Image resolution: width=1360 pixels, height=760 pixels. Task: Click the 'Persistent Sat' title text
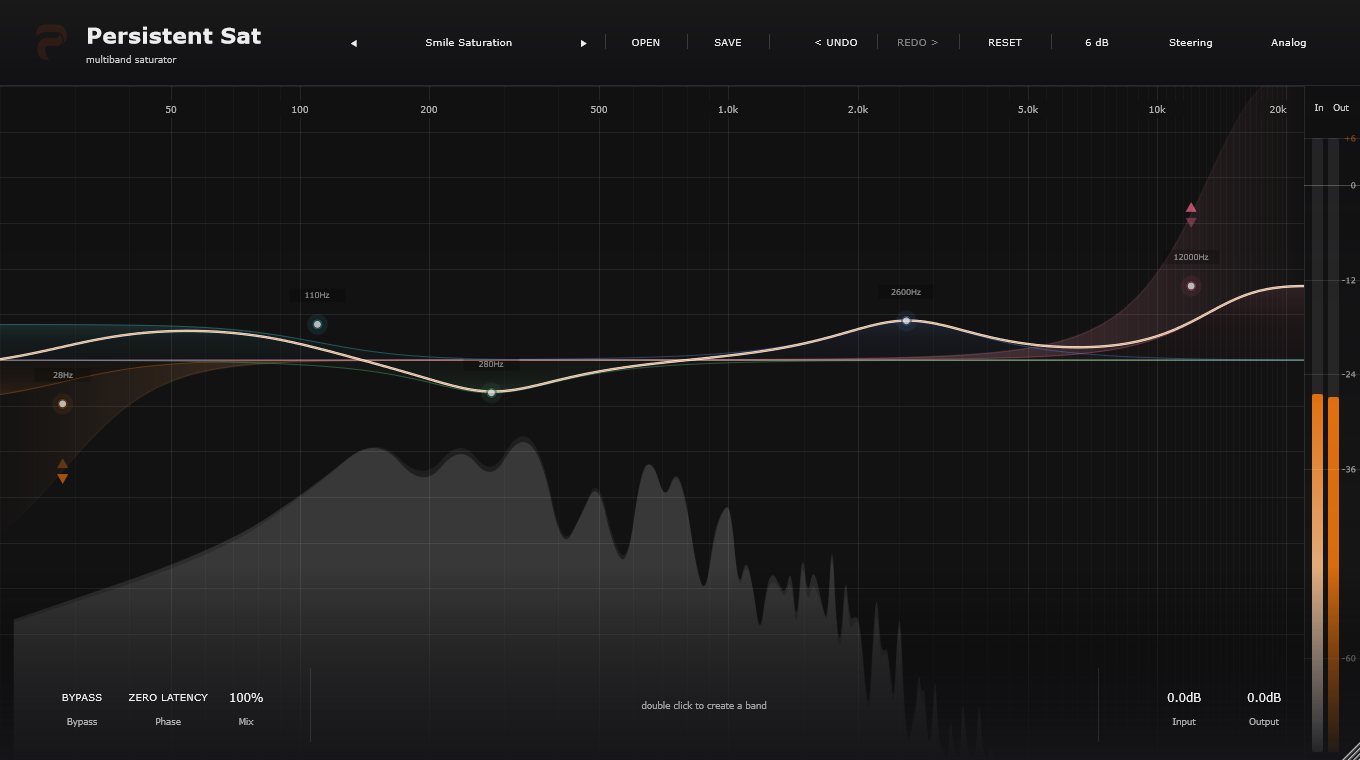click(x=174, y=36)
